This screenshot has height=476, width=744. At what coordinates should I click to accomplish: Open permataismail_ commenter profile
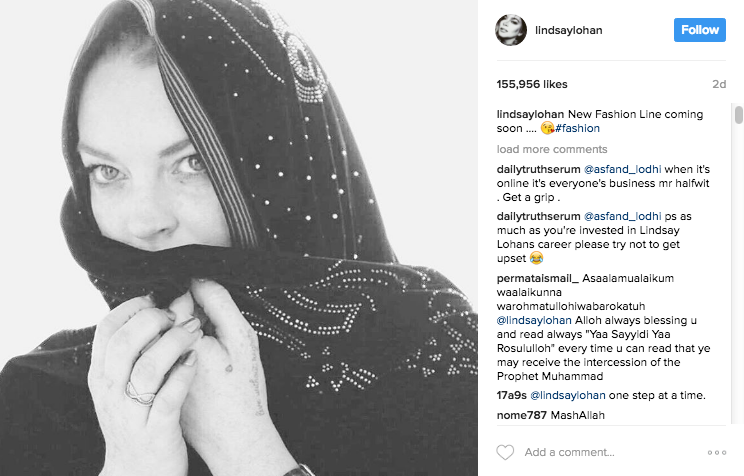tap(538, 279)
